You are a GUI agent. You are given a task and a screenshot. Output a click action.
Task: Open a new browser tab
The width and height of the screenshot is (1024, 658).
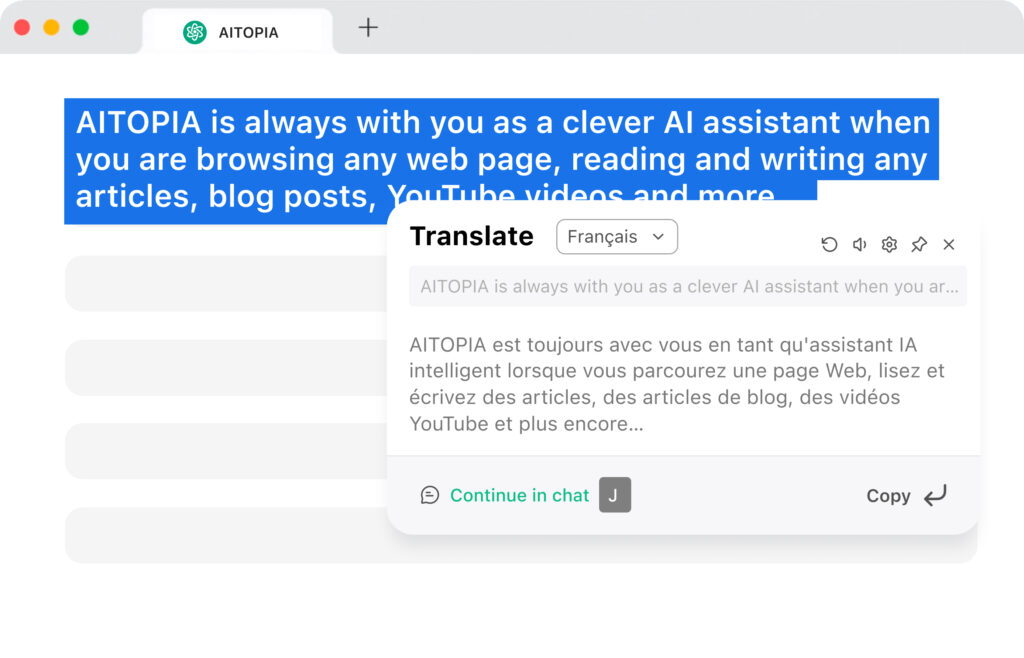tap(368, 27)
